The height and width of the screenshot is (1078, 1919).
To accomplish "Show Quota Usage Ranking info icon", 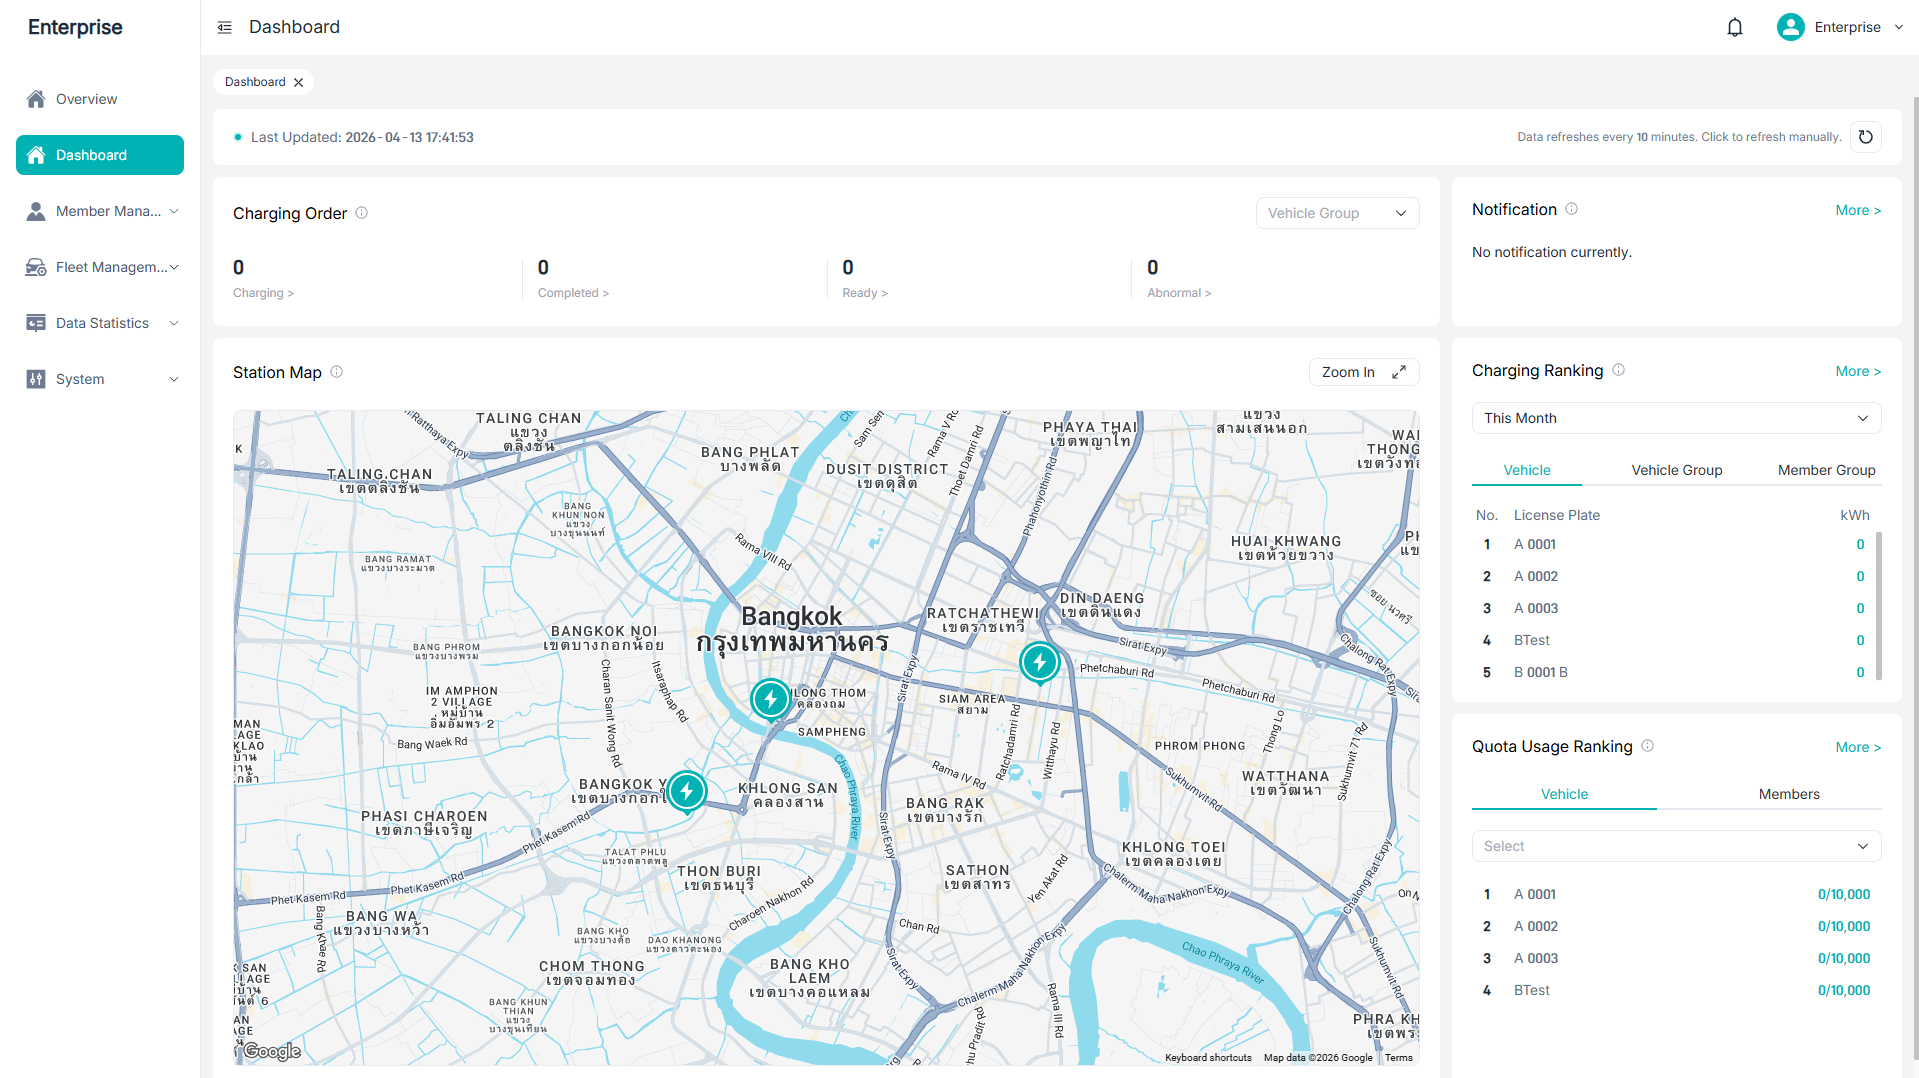I will click(x=1648, y=746).
